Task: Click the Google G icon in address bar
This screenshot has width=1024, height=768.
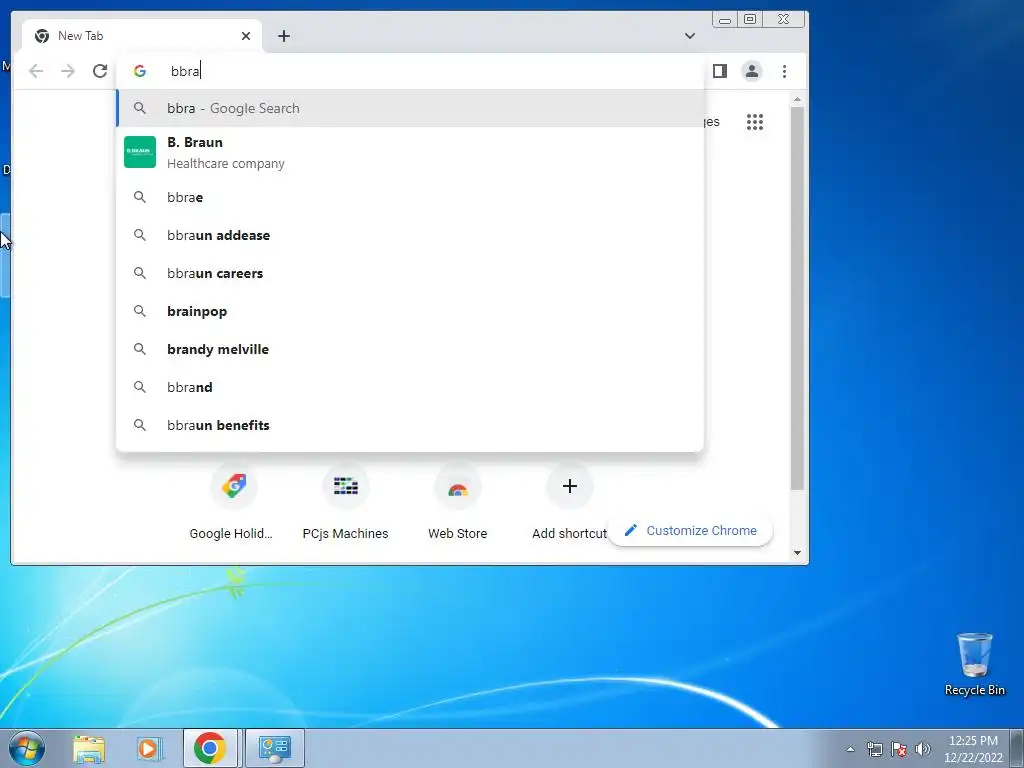Action: 140,71
